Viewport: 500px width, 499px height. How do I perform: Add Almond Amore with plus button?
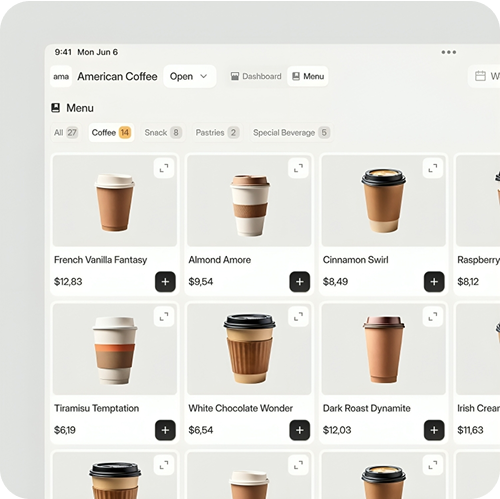[x=300, y=282]
